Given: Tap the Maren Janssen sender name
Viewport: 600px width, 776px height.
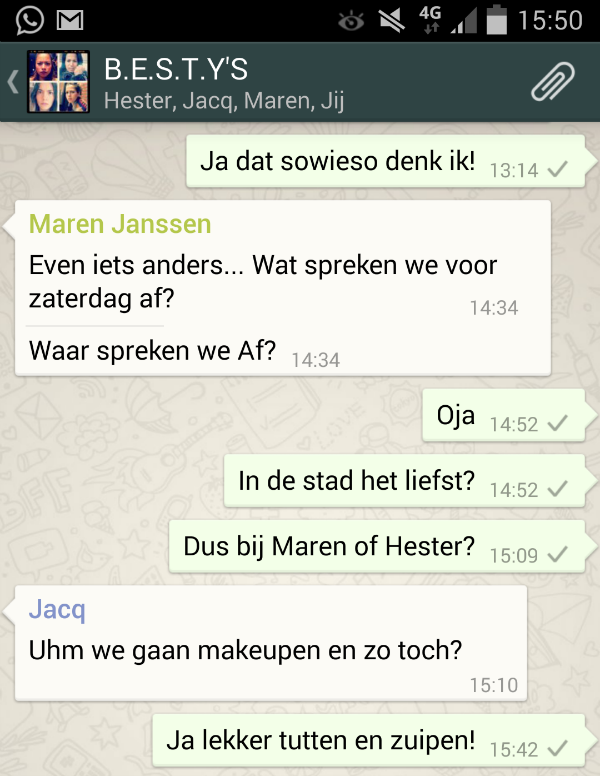Looking at the screenshot, I should (120, 224).
